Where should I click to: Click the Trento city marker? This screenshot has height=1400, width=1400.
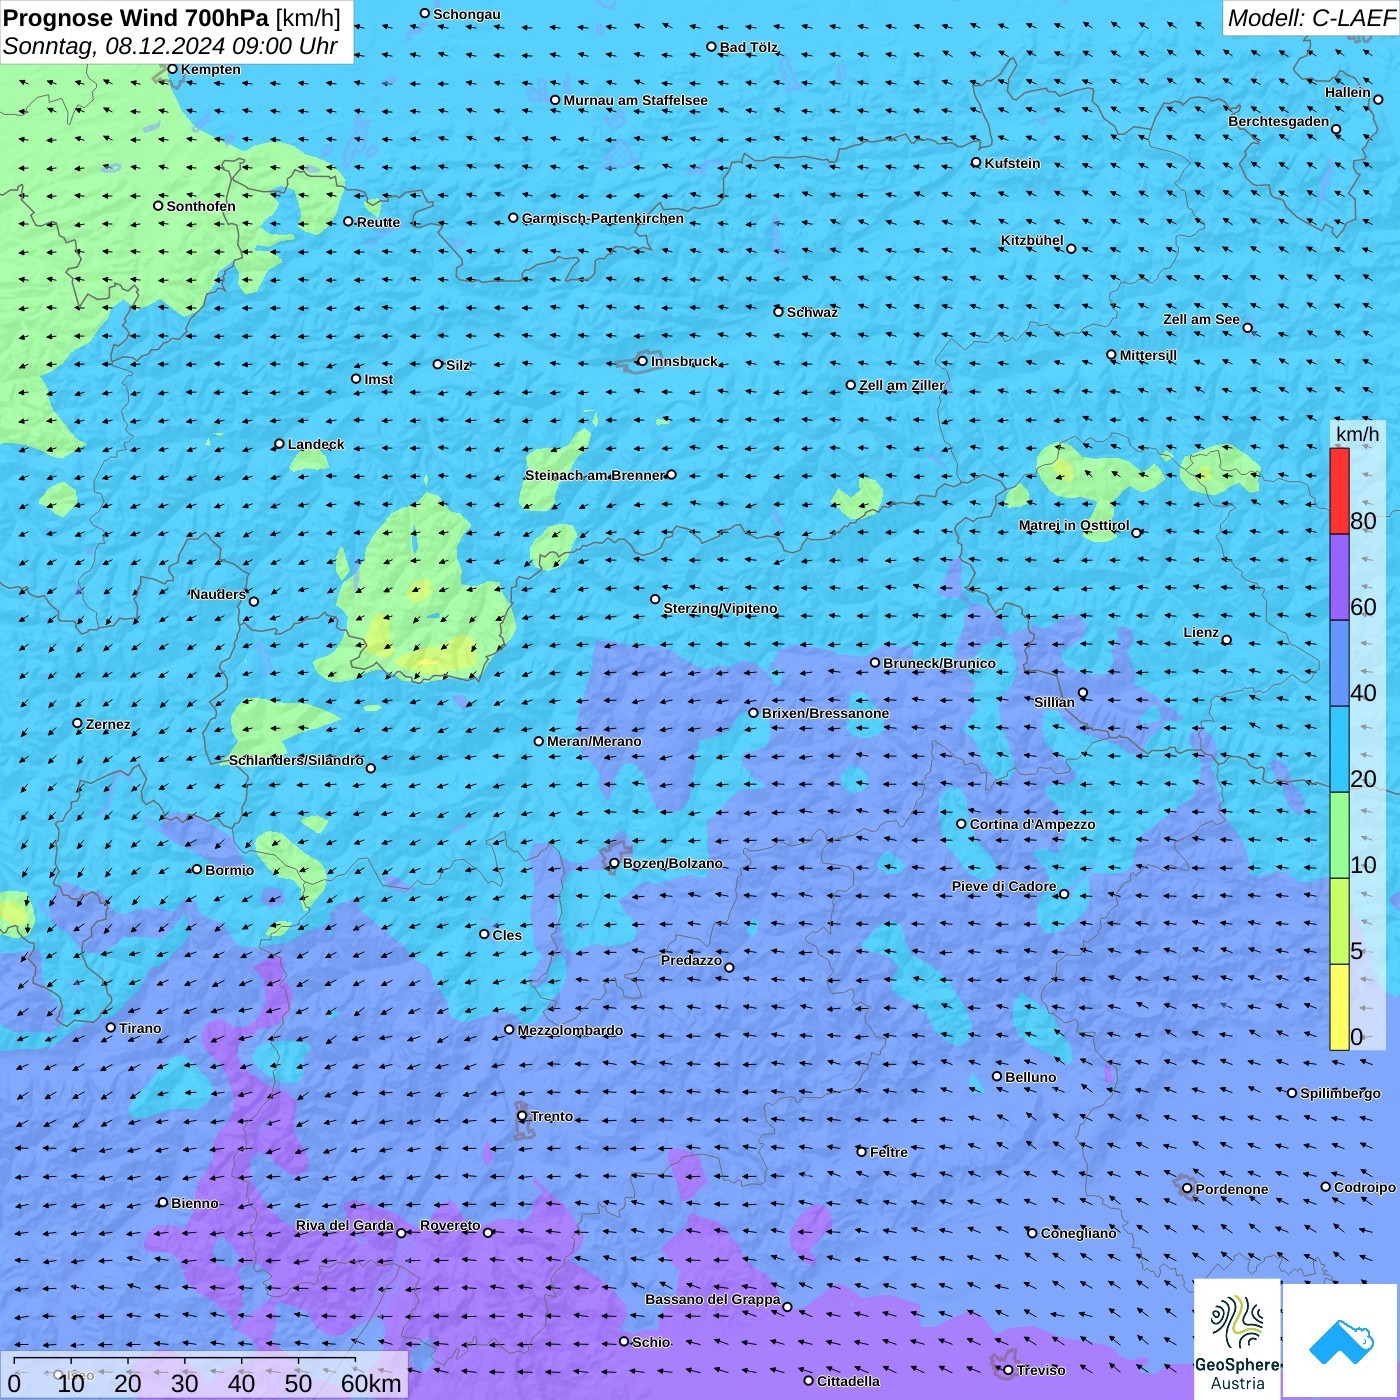point(522,1116)
